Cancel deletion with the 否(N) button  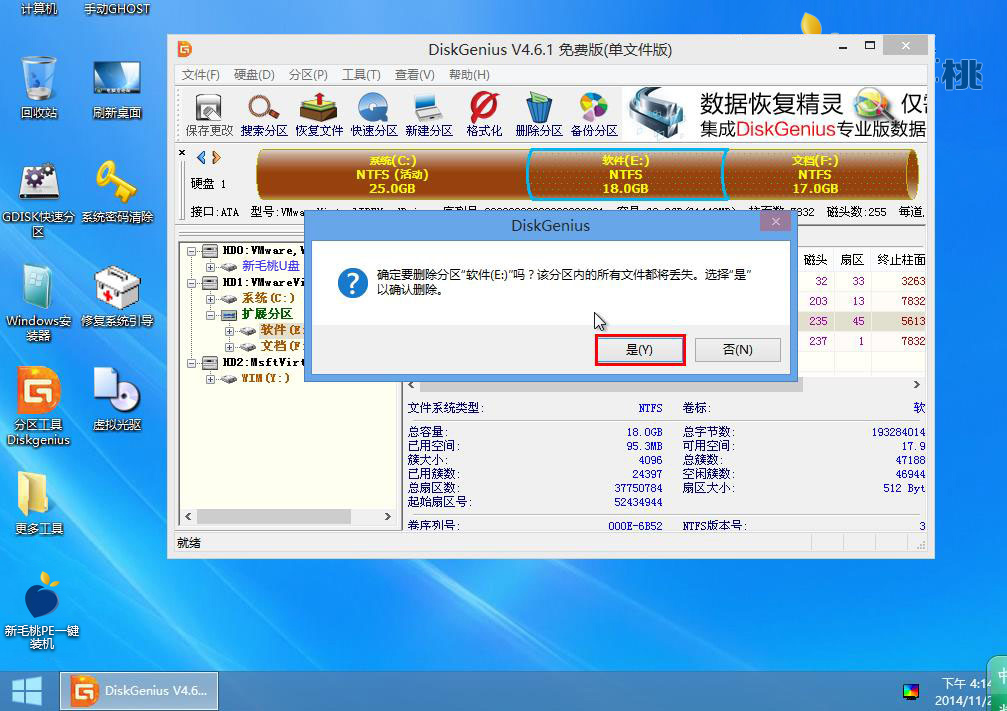(x=737, y=350)
